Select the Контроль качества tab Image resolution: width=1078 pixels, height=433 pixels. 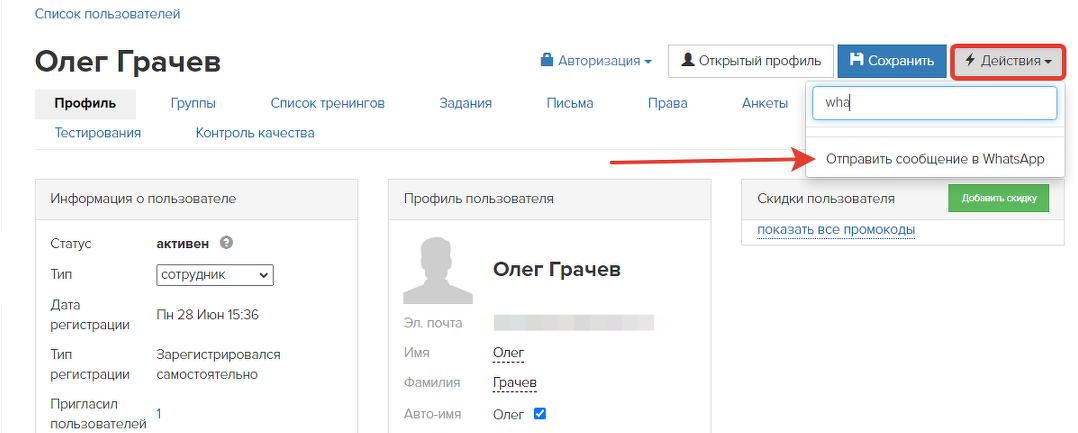click(x=255, y=132)
